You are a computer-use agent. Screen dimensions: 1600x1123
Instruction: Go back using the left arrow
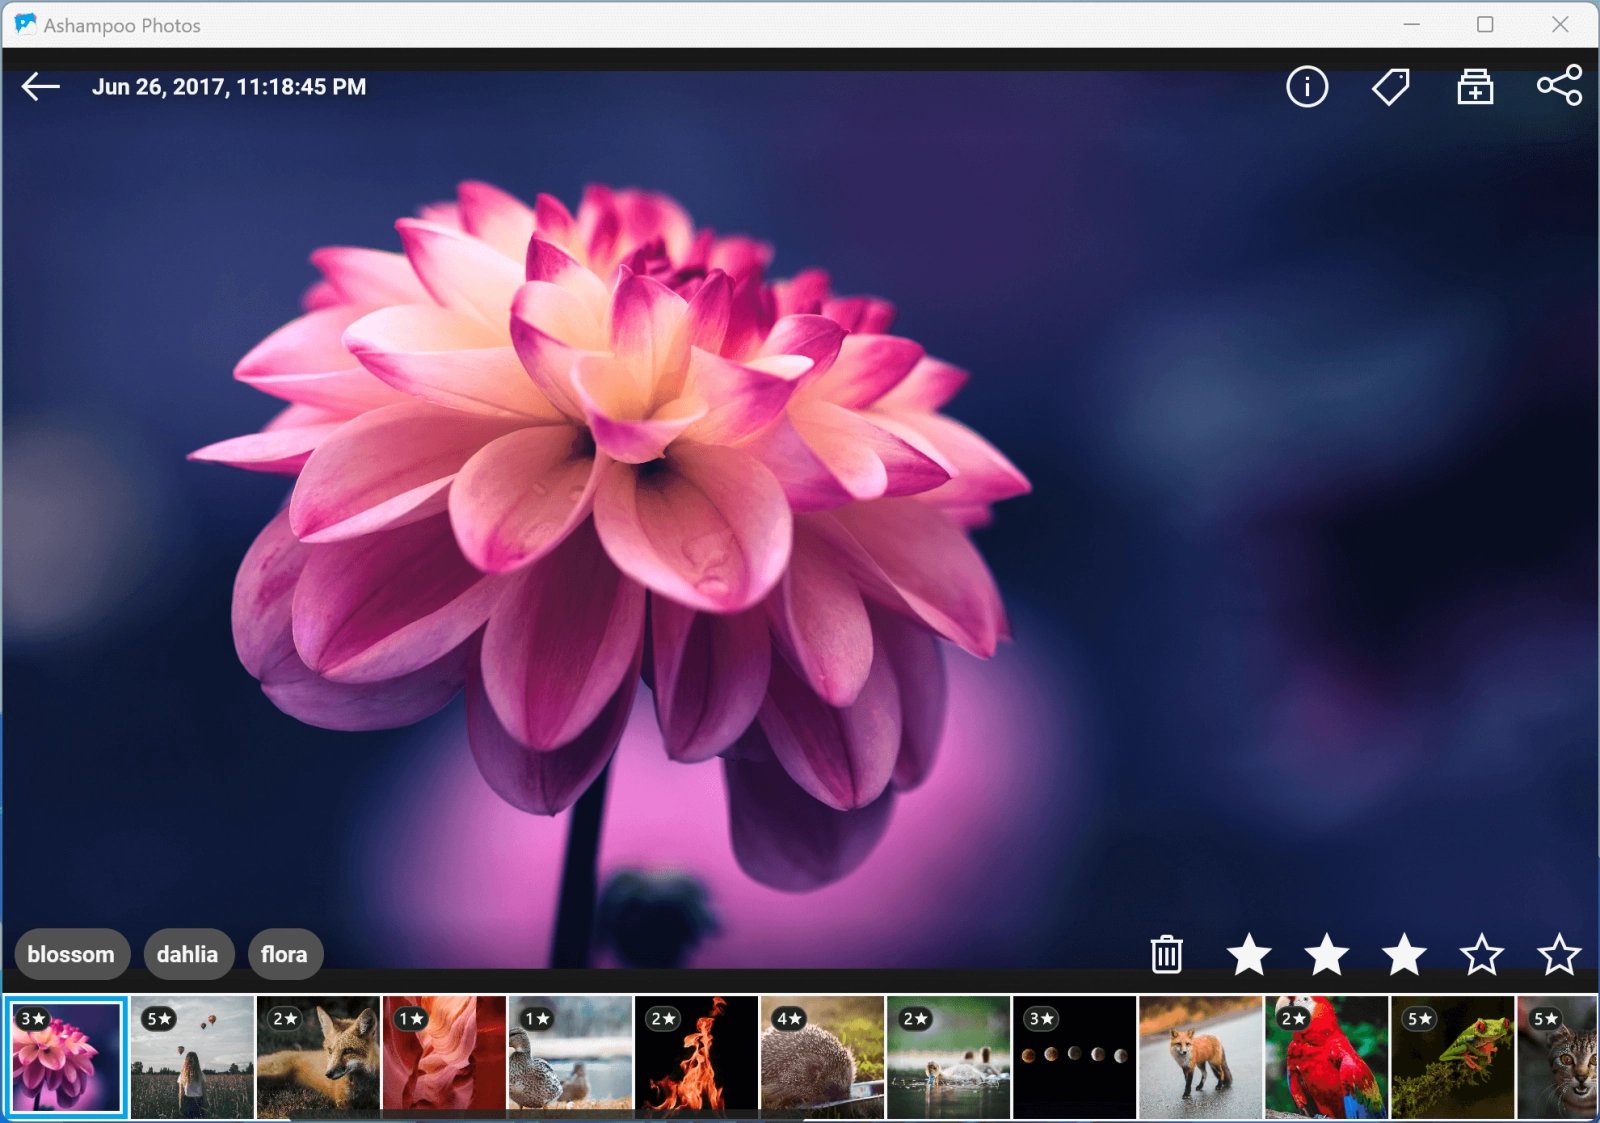click(x=41, y=87)
